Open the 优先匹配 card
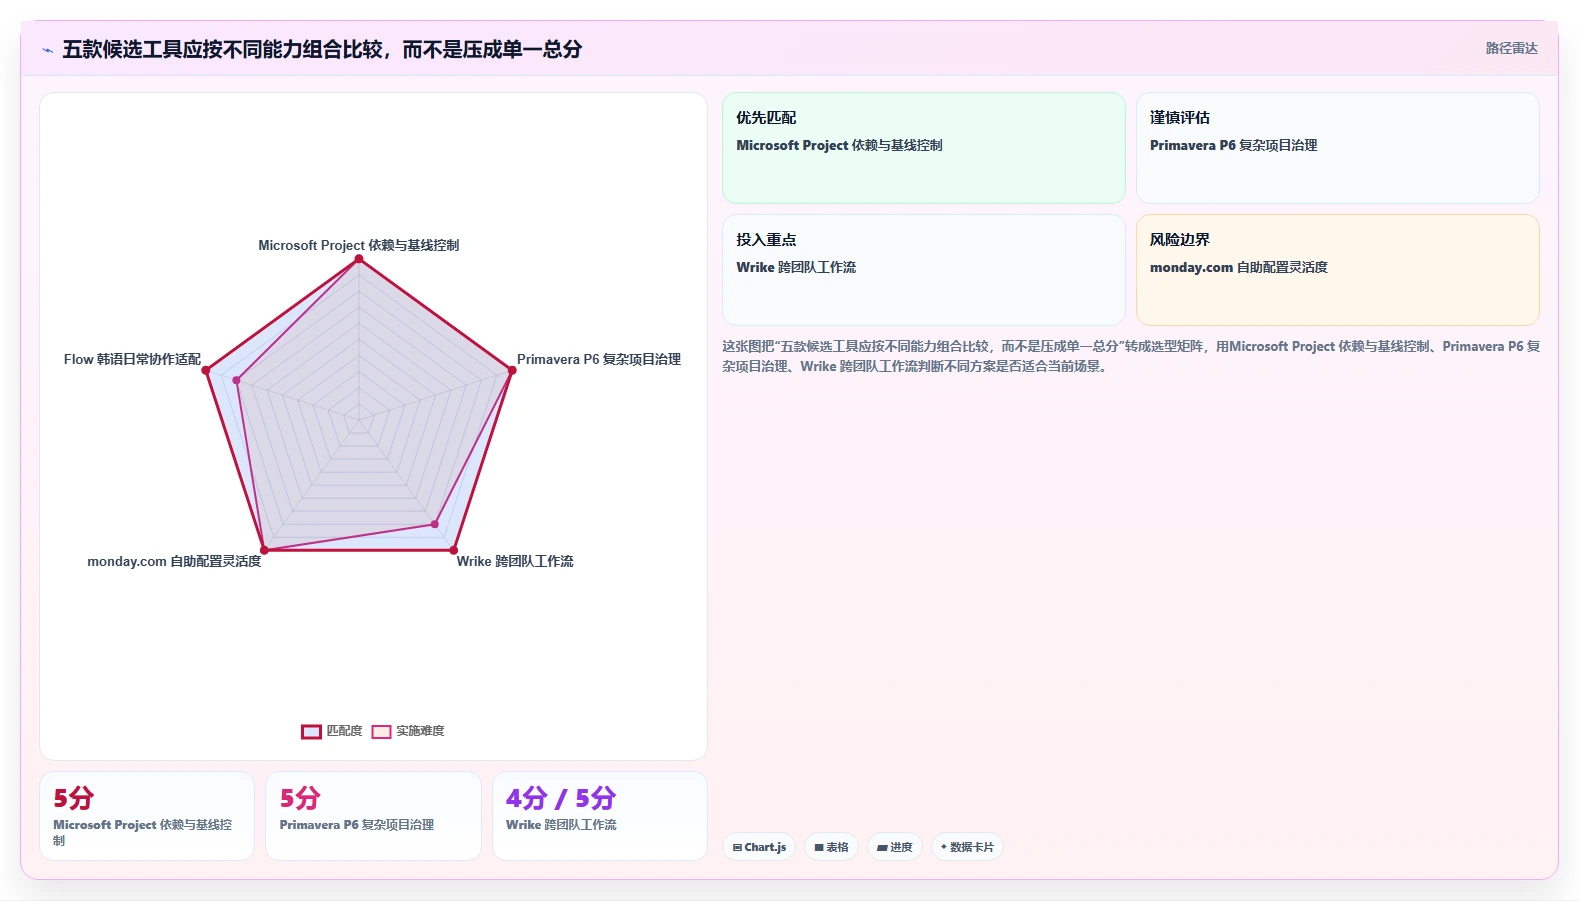1579x901 pixels. tap(924, 148)
